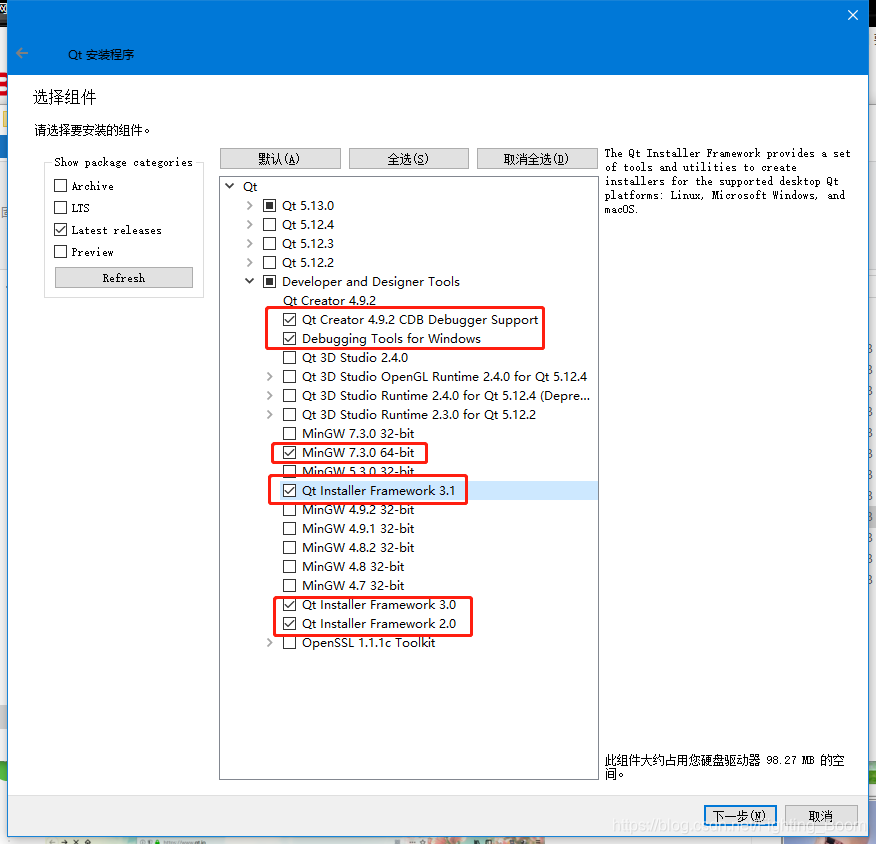Expand the Qt 5.13.0 node
876x844 pixels.
(x=249, y=206)
